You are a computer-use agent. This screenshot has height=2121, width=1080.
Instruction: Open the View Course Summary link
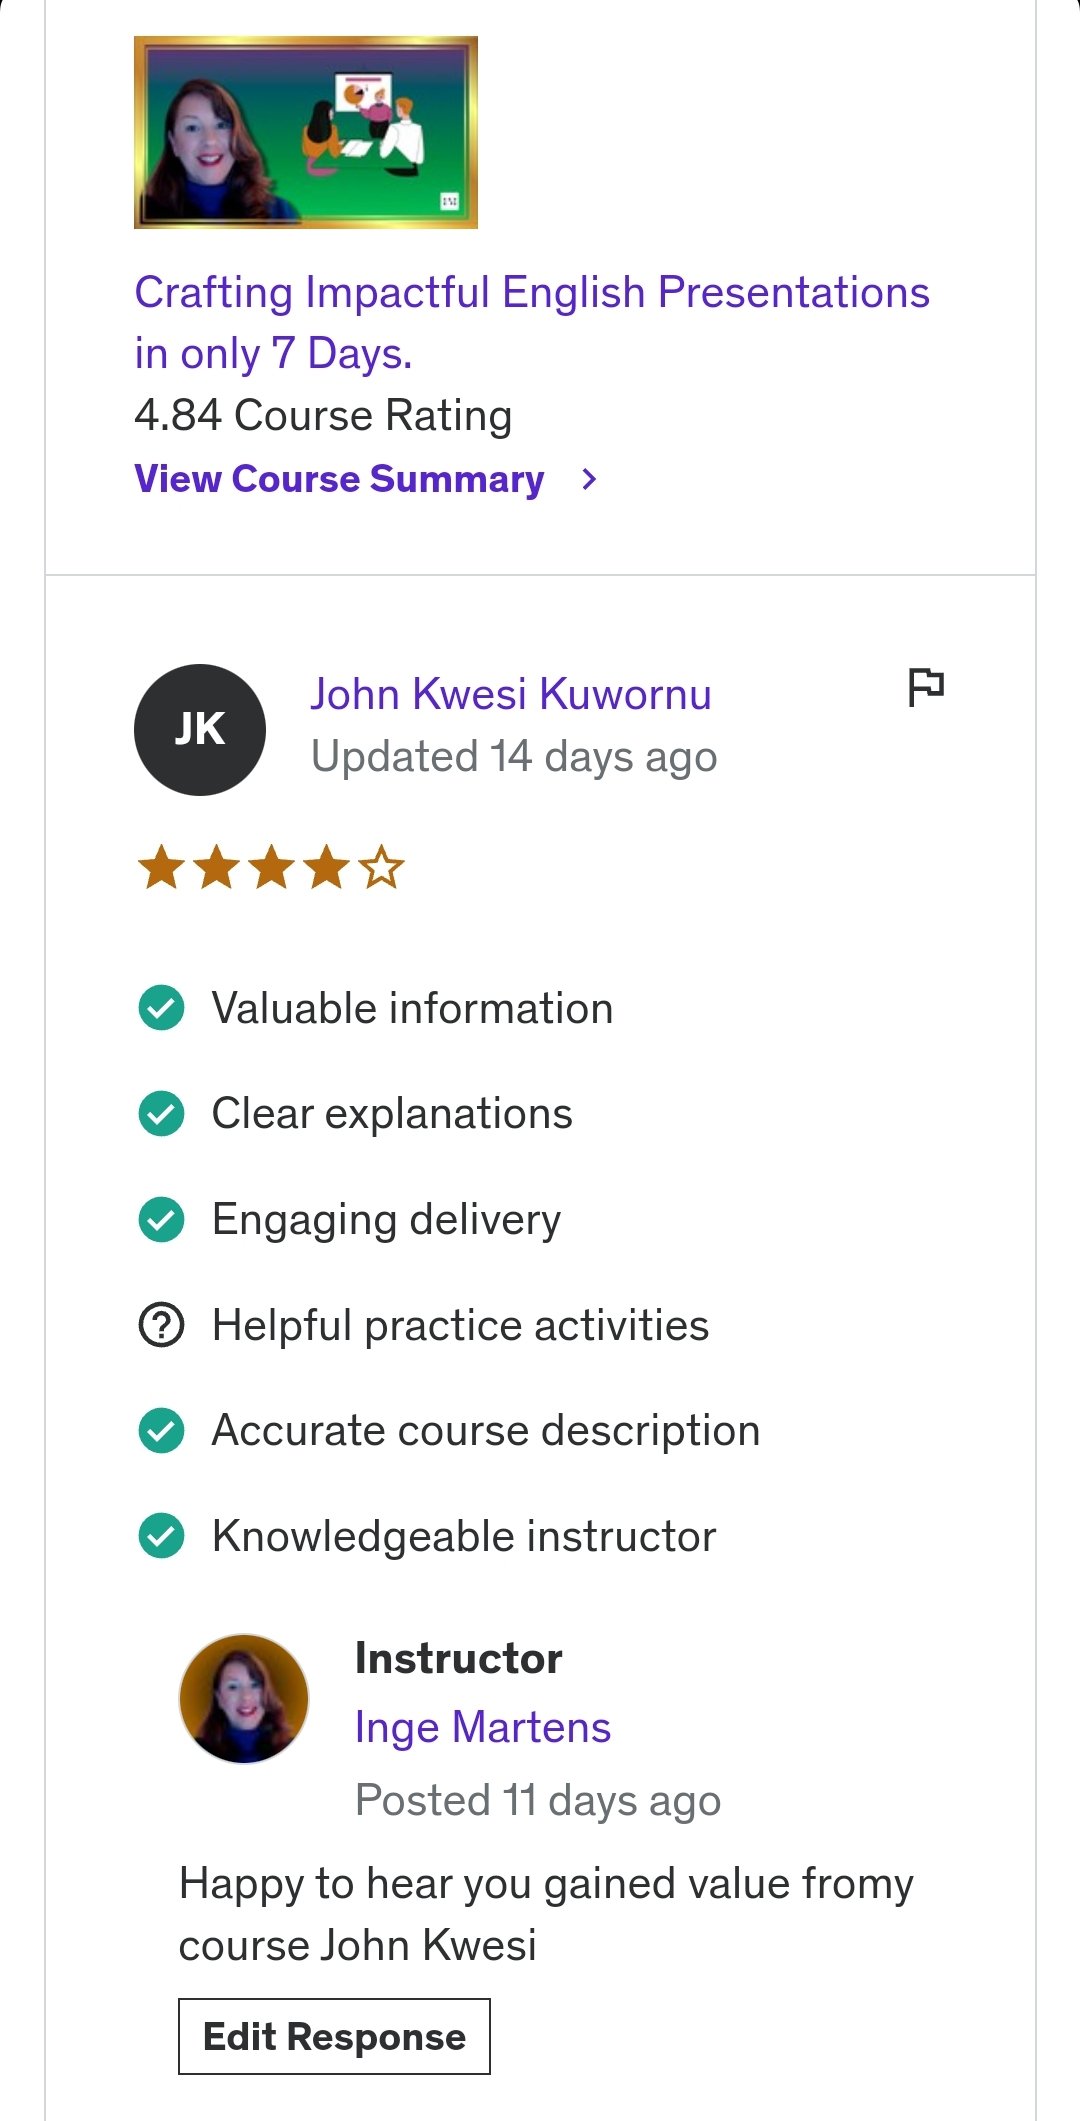(339, 480)
